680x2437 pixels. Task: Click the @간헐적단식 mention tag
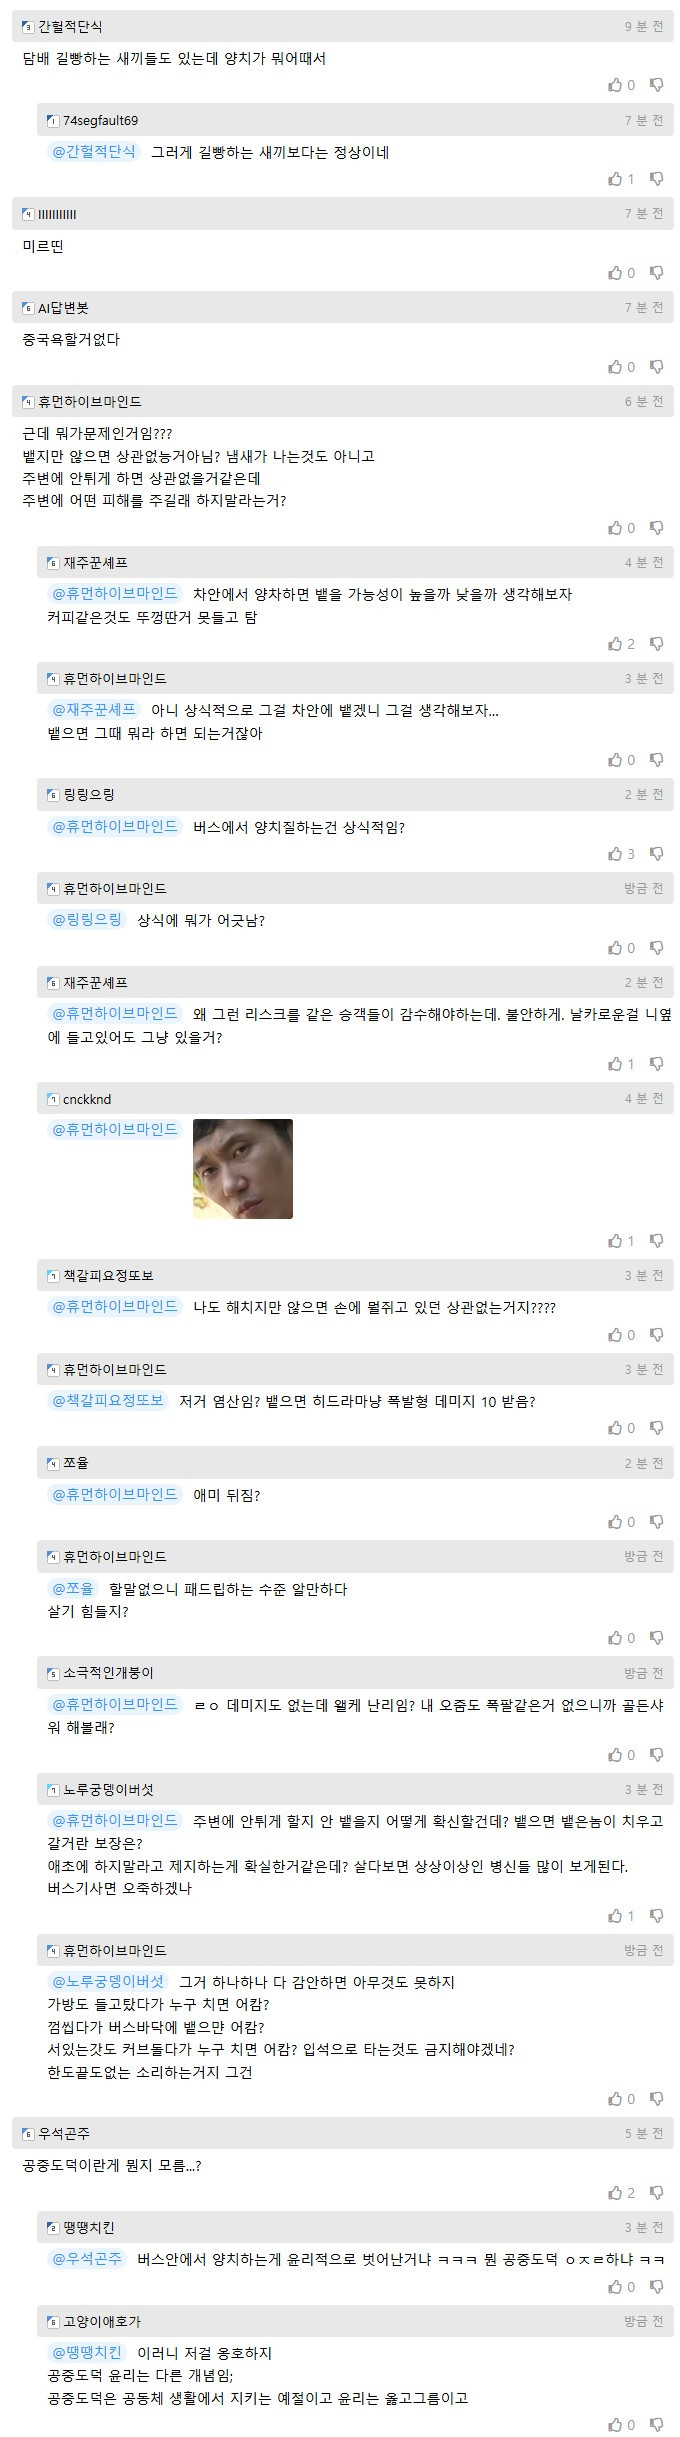pos(94,152)
